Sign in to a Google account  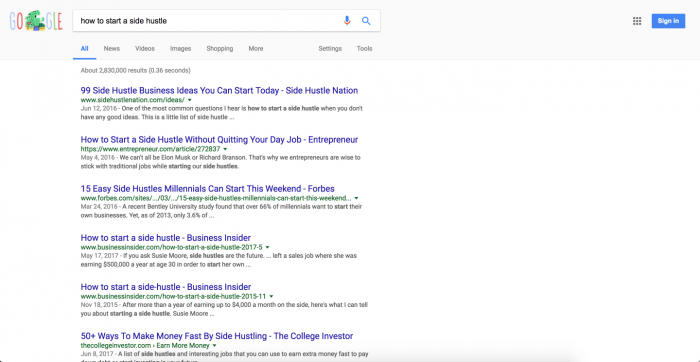point(668,21)
